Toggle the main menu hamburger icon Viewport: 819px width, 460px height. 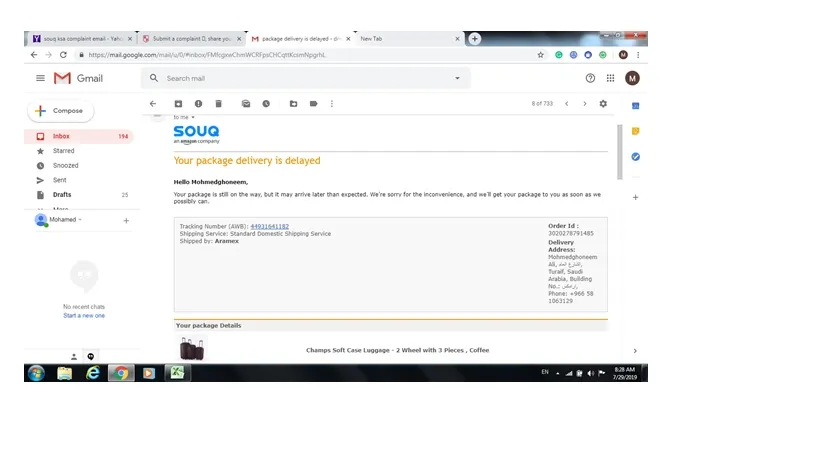point(40,78)
